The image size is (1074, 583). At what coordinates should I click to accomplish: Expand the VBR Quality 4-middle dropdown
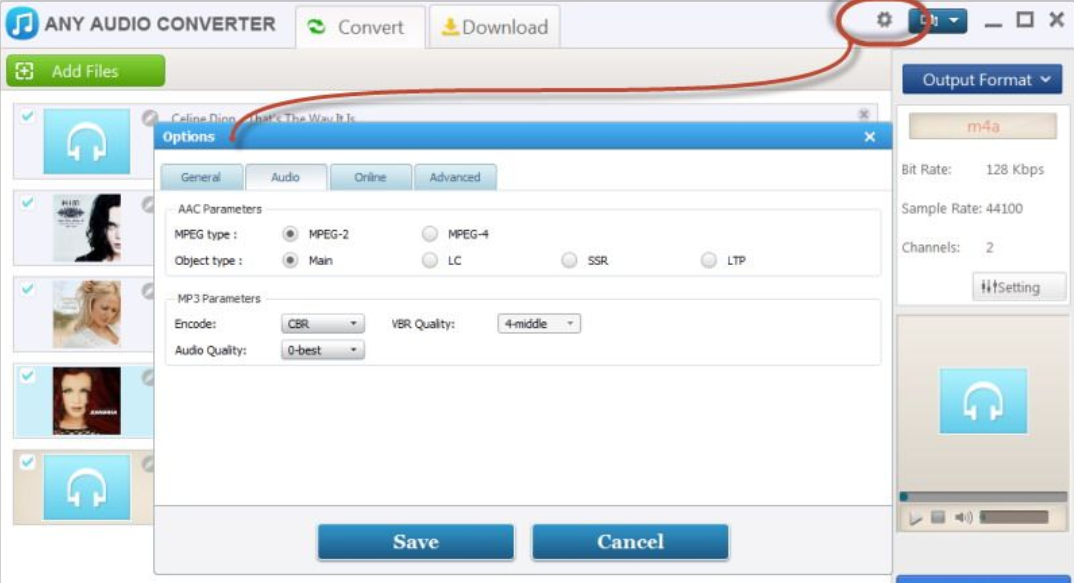point(539,323)
